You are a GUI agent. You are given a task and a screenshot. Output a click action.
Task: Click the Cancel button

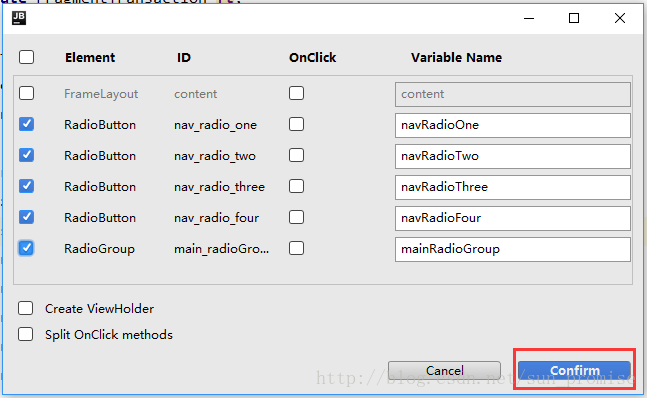(x=444, y=370)
